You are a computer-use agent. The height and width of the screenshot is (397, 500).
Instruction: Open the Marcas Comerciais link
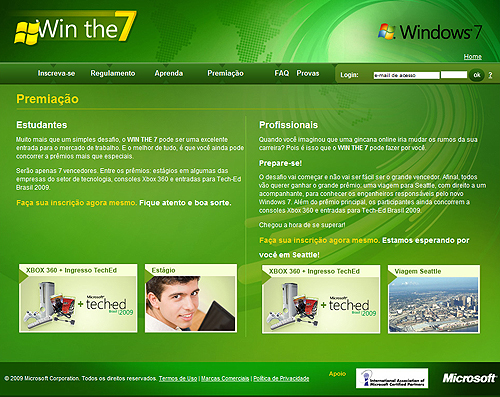click(225, 379)
